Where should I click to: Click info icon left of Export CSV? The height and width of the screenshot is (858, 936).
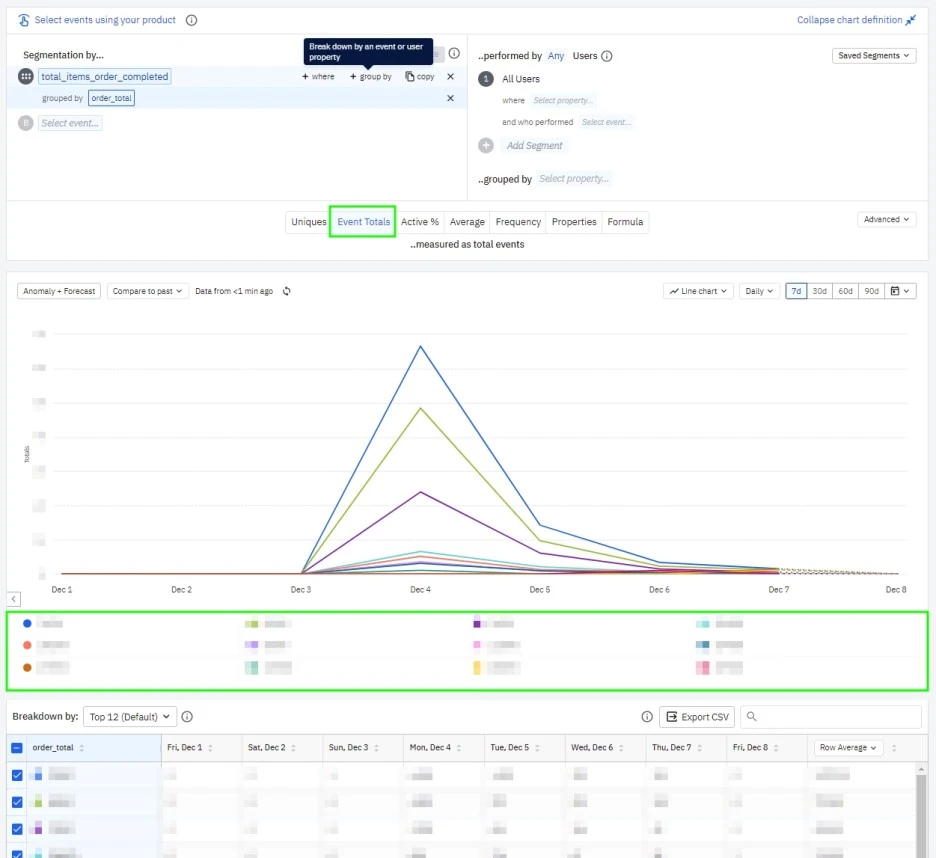(x=647, y=716)
